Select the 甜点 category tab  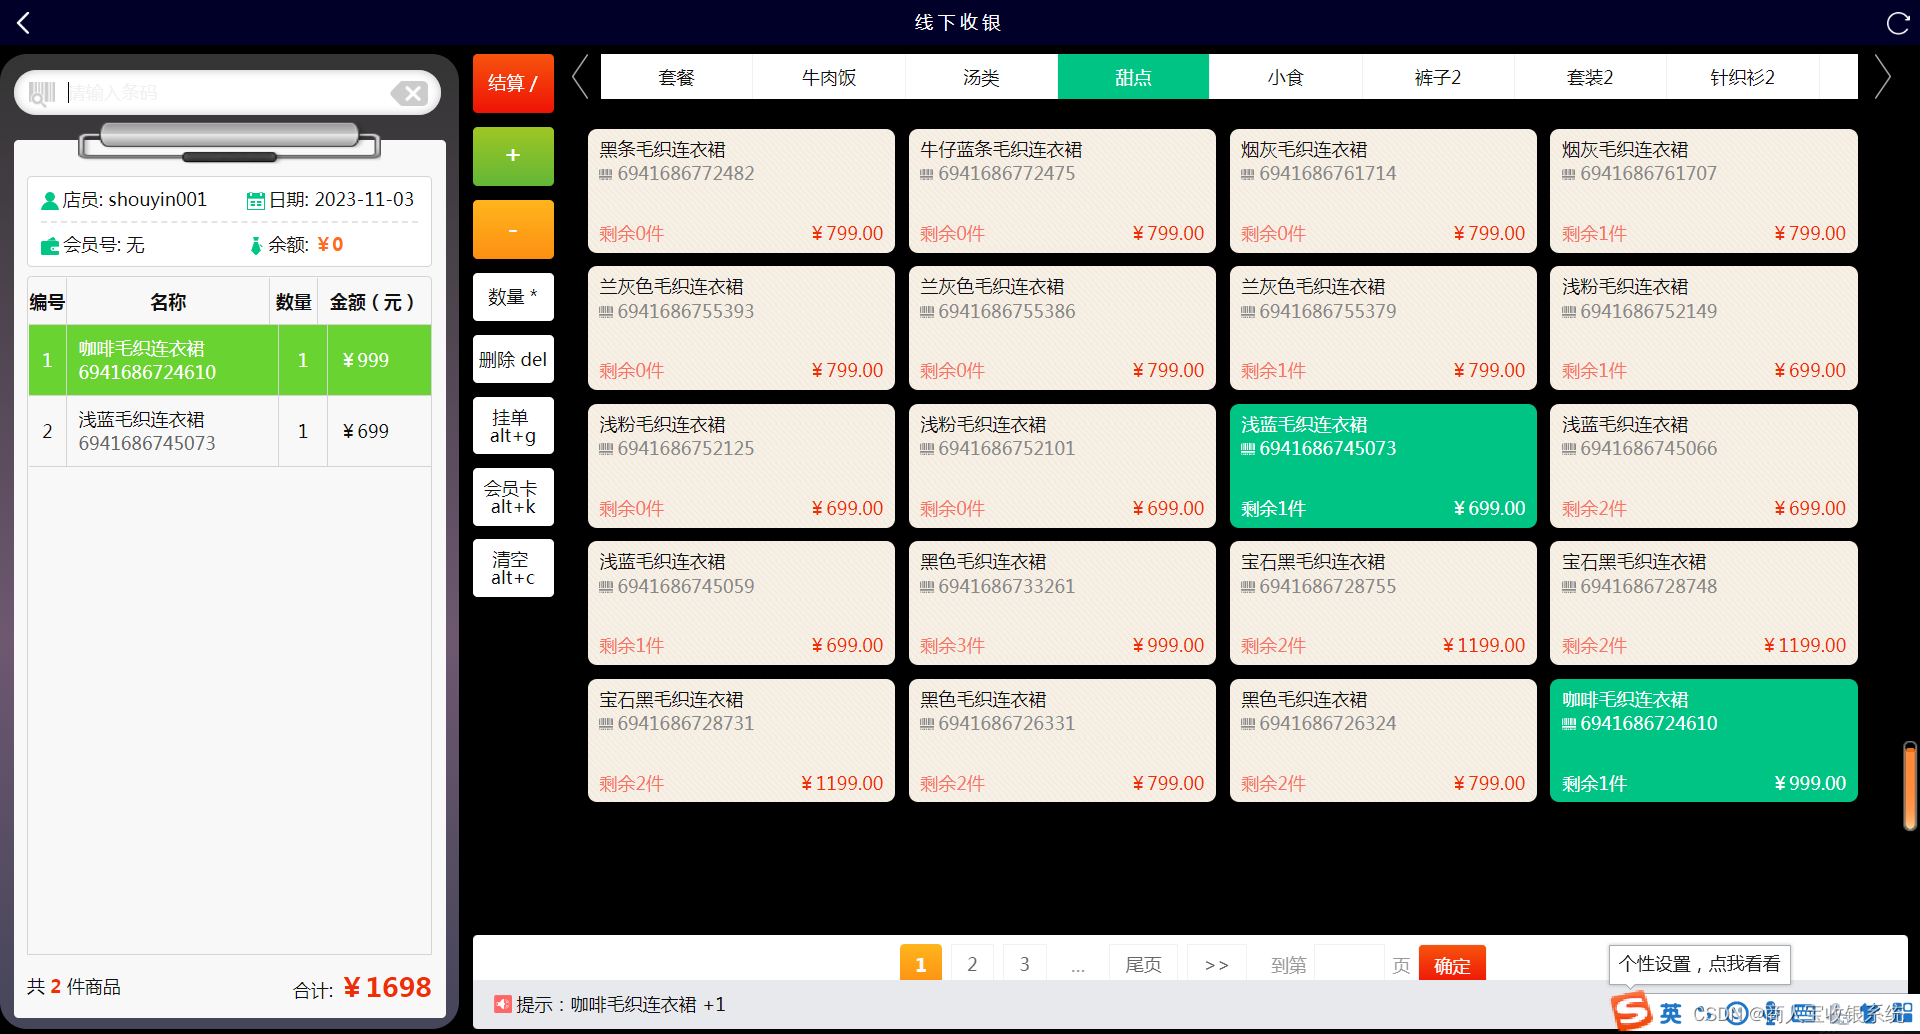coord(1133,77)
